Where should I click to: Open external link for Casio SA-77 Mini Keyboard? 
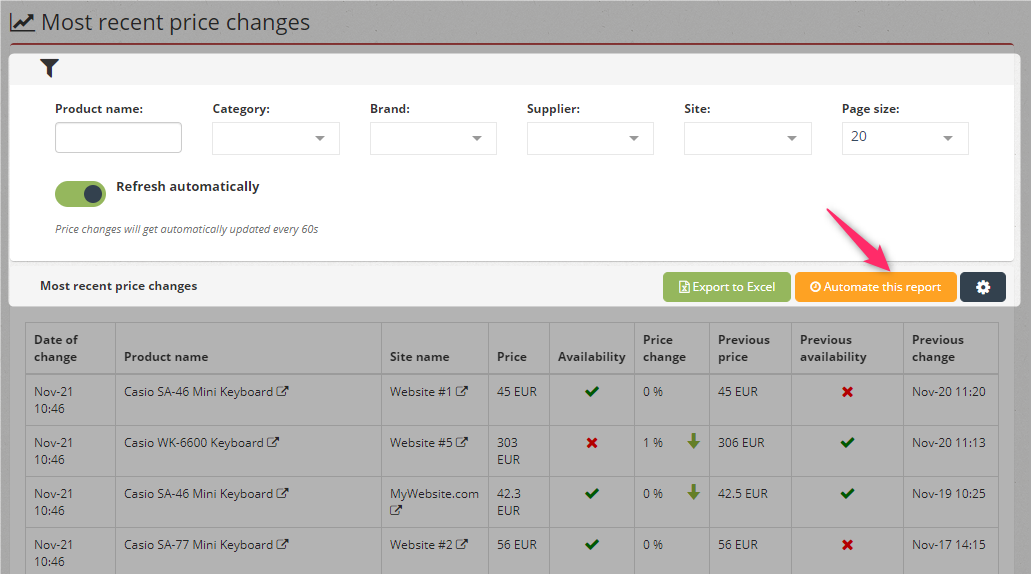(282, 544)
